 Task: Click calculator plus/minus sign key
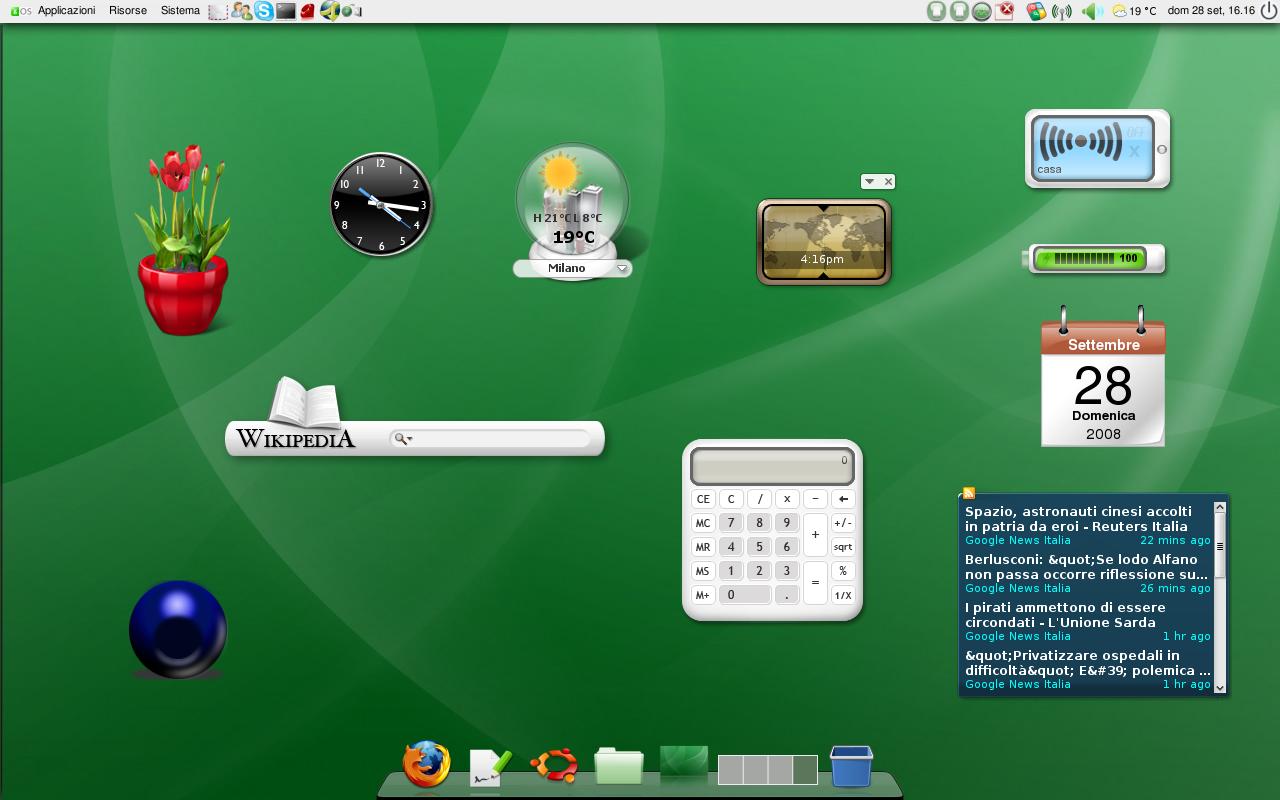843,522
